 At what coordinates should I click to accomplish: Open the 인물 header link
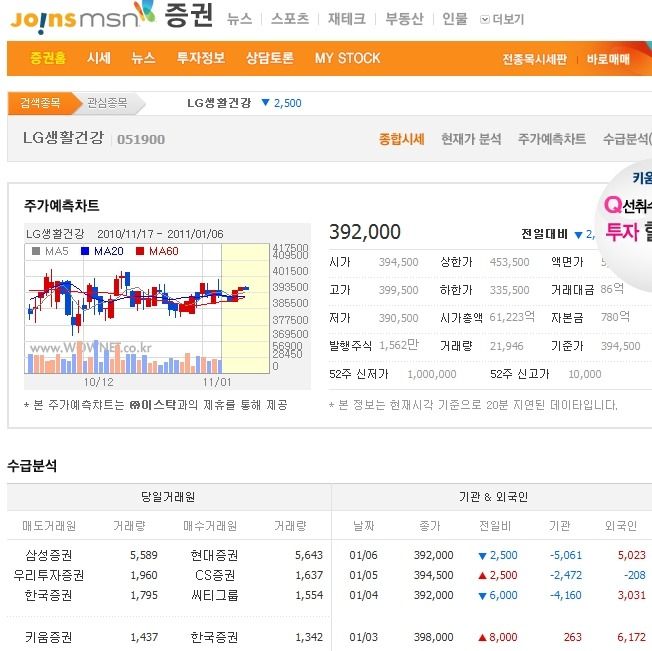[455, 19]
